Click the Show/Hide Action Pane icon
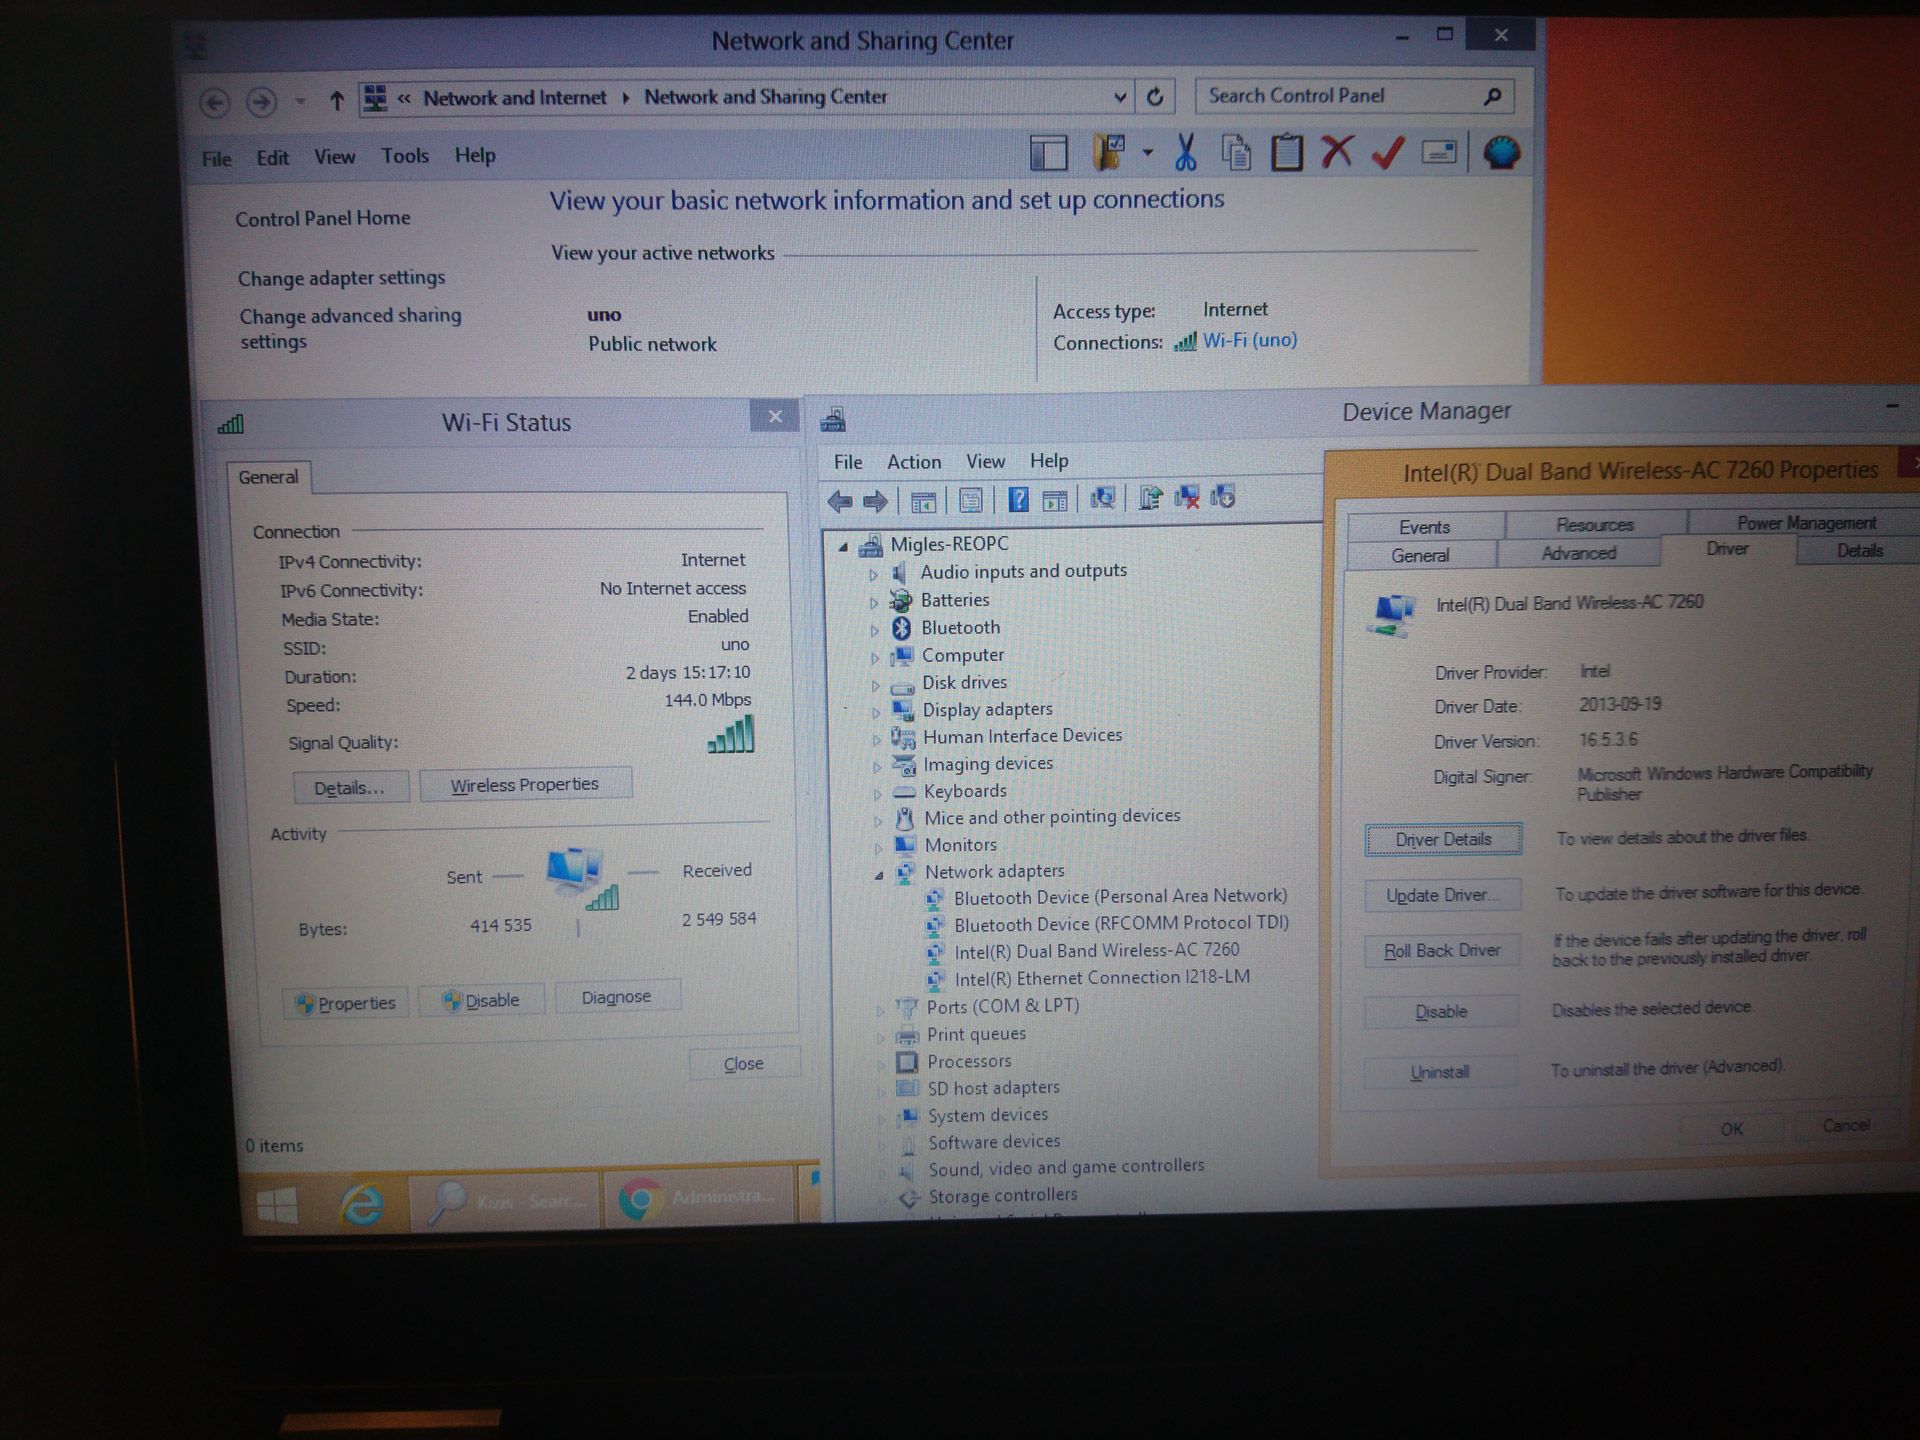The width and height of the screenshot is (1920, 1440). pyautogui.click(x=1055, y=500)
